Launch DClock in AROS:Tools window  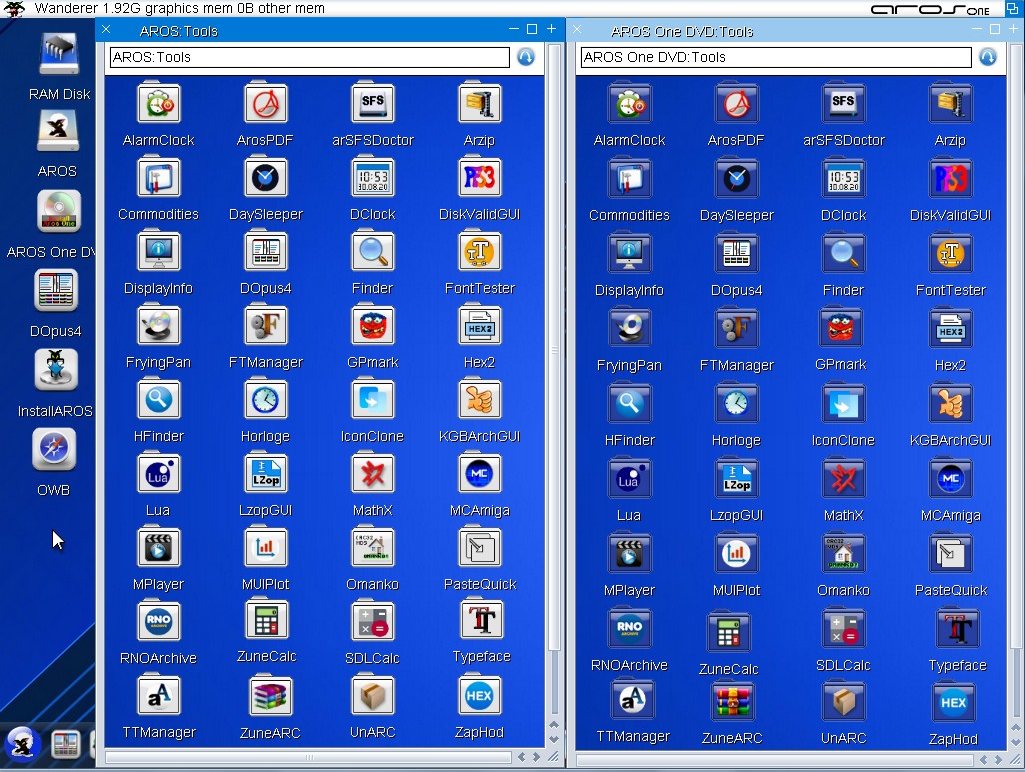373,177
